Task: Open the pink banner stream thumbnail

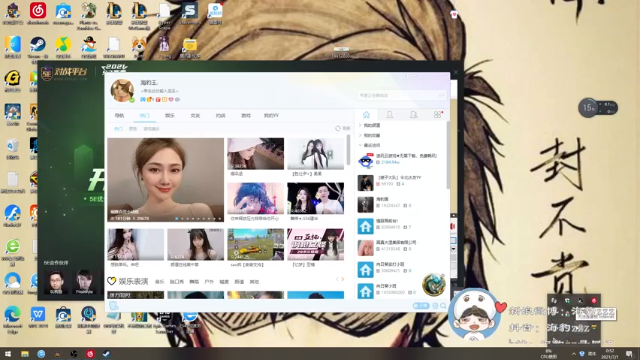Action: click(x=316, y=244)
